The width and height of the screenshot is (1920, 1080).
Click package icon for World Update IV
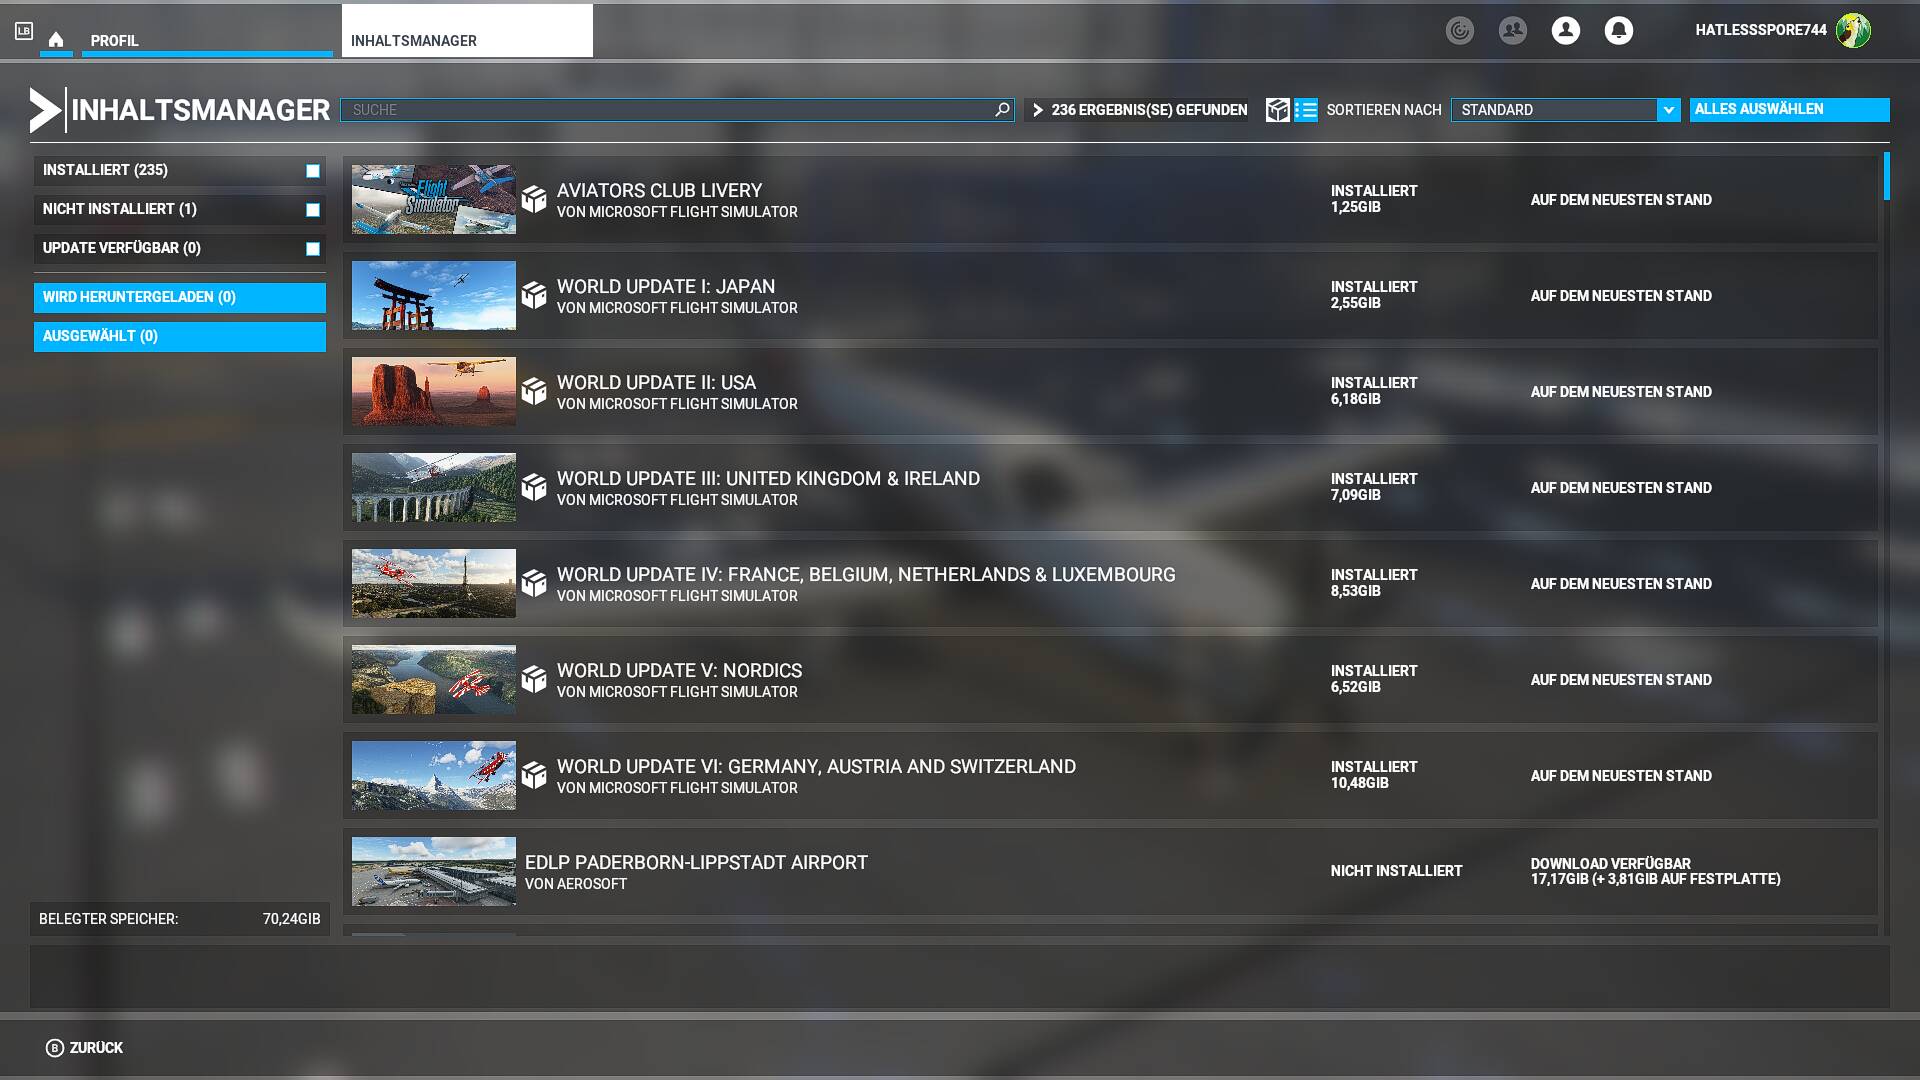coord(534,583)
